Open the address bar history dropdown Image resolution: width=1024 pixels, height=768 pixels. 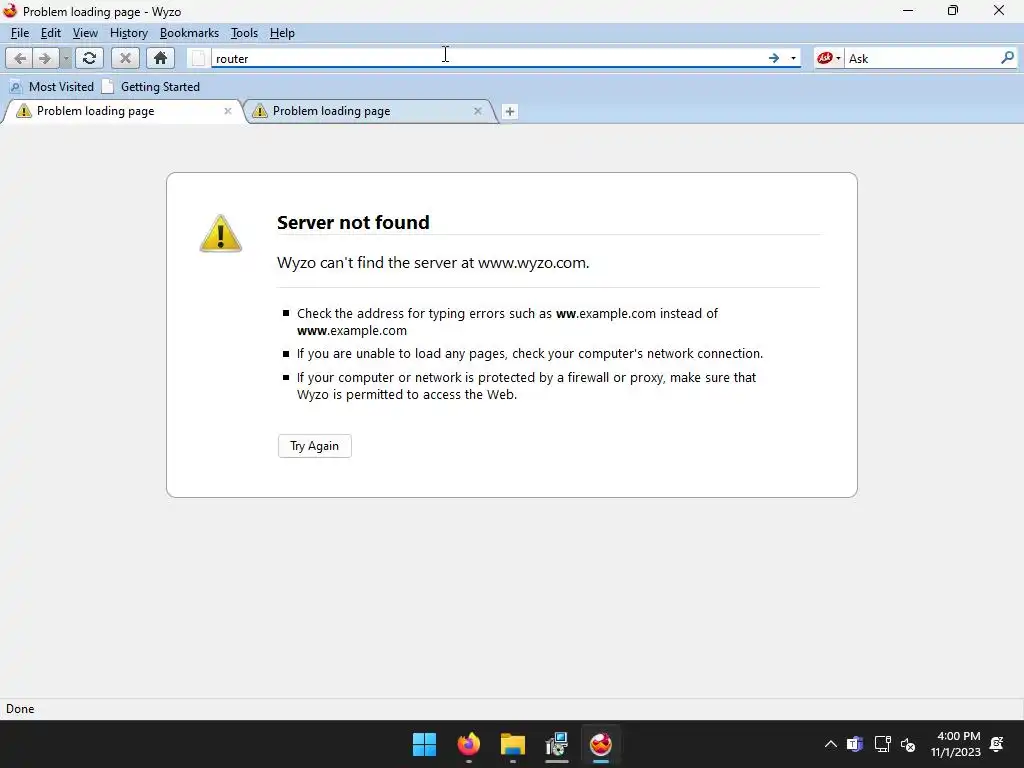[793, 58]
